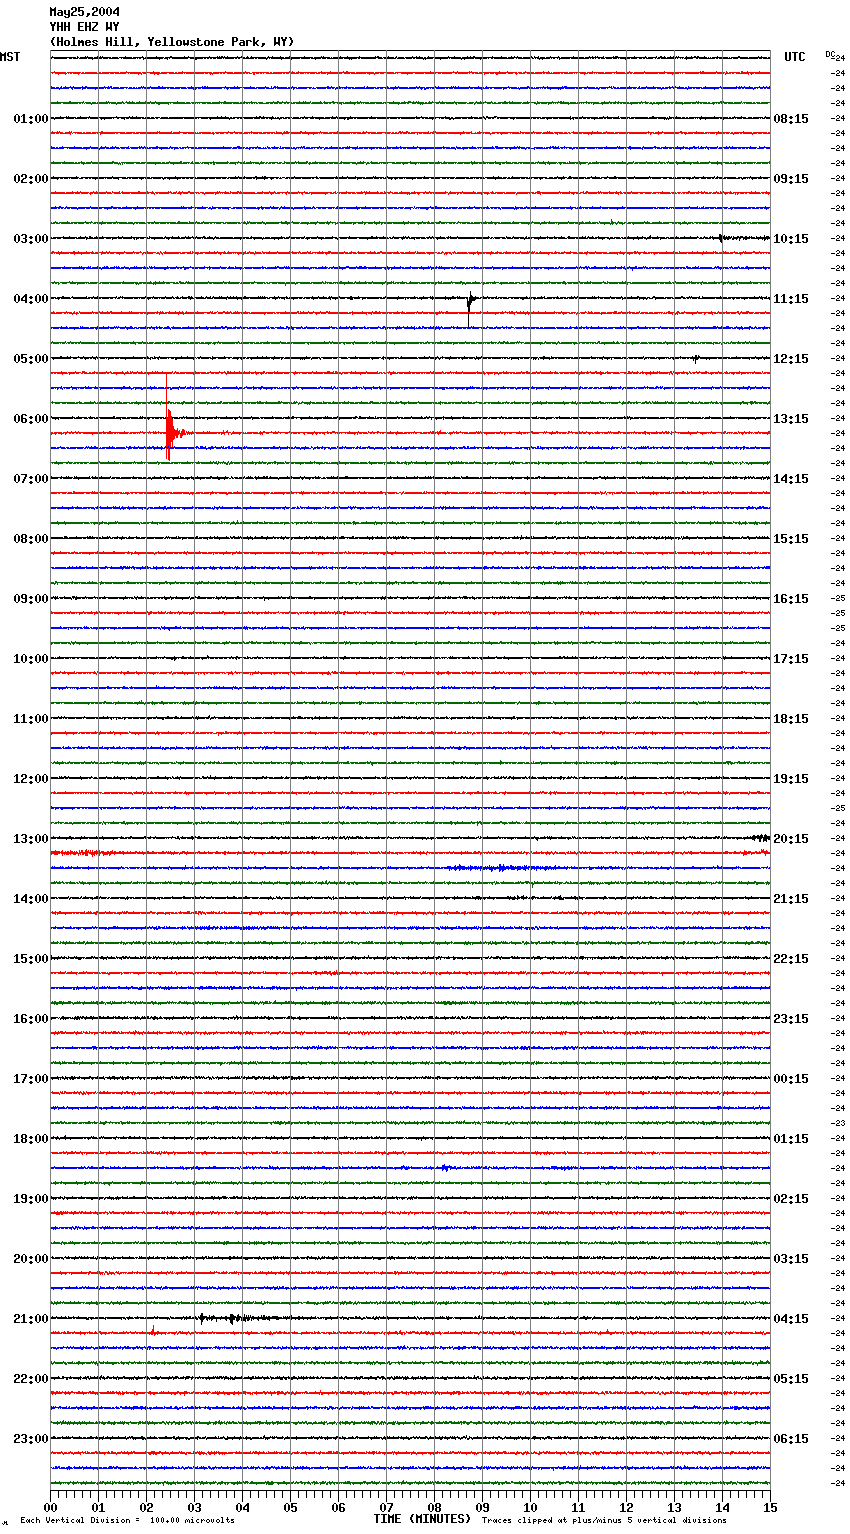Select the 22:00 MST time label
Viewport: 850px width, 1534px height.
[31, 1379]
